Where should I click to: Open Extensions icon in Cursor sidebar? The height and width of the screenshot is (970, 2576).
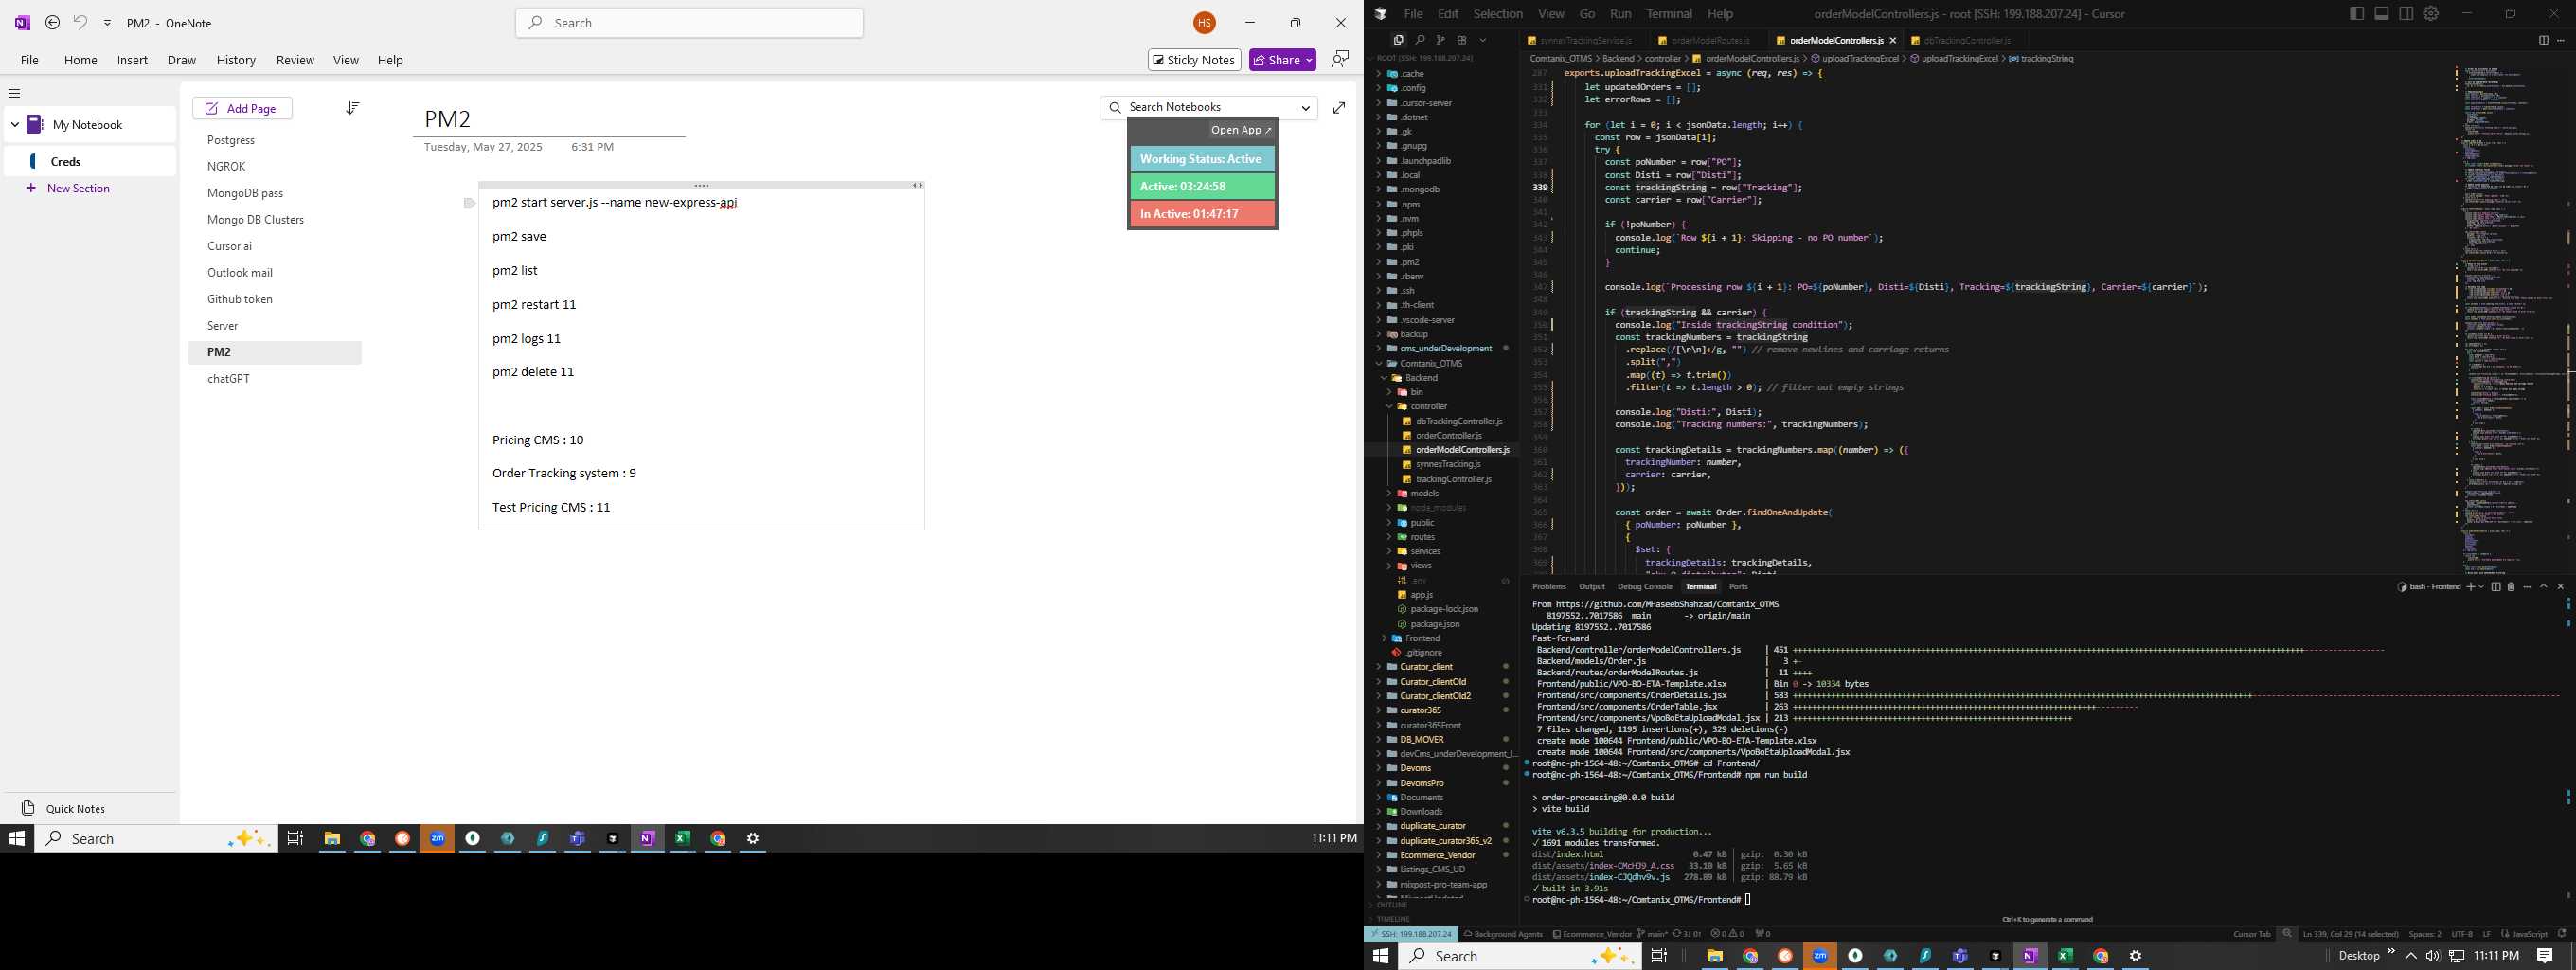[x=1462, y=40]
